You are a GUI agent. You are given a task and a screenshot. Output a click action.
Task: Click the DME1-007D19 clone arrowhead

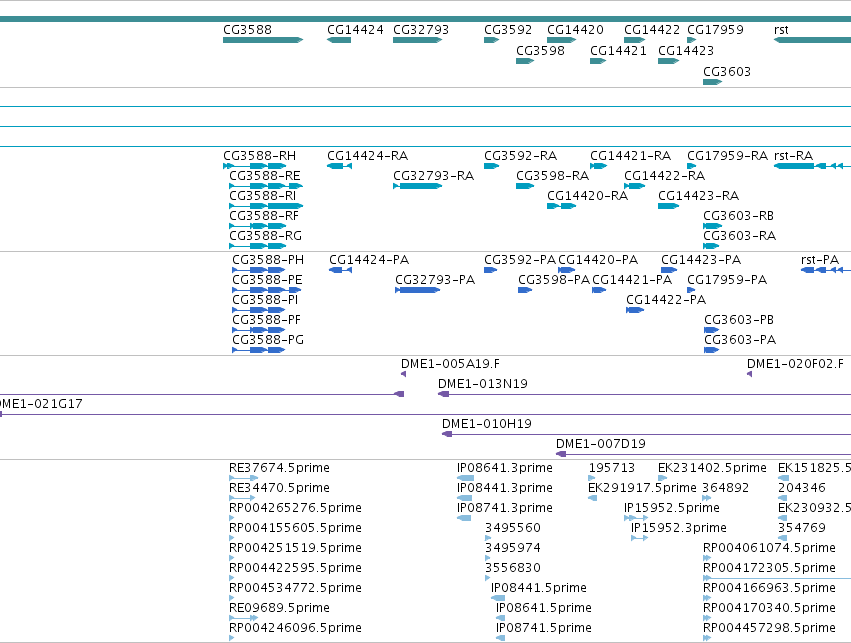(561, 454)
